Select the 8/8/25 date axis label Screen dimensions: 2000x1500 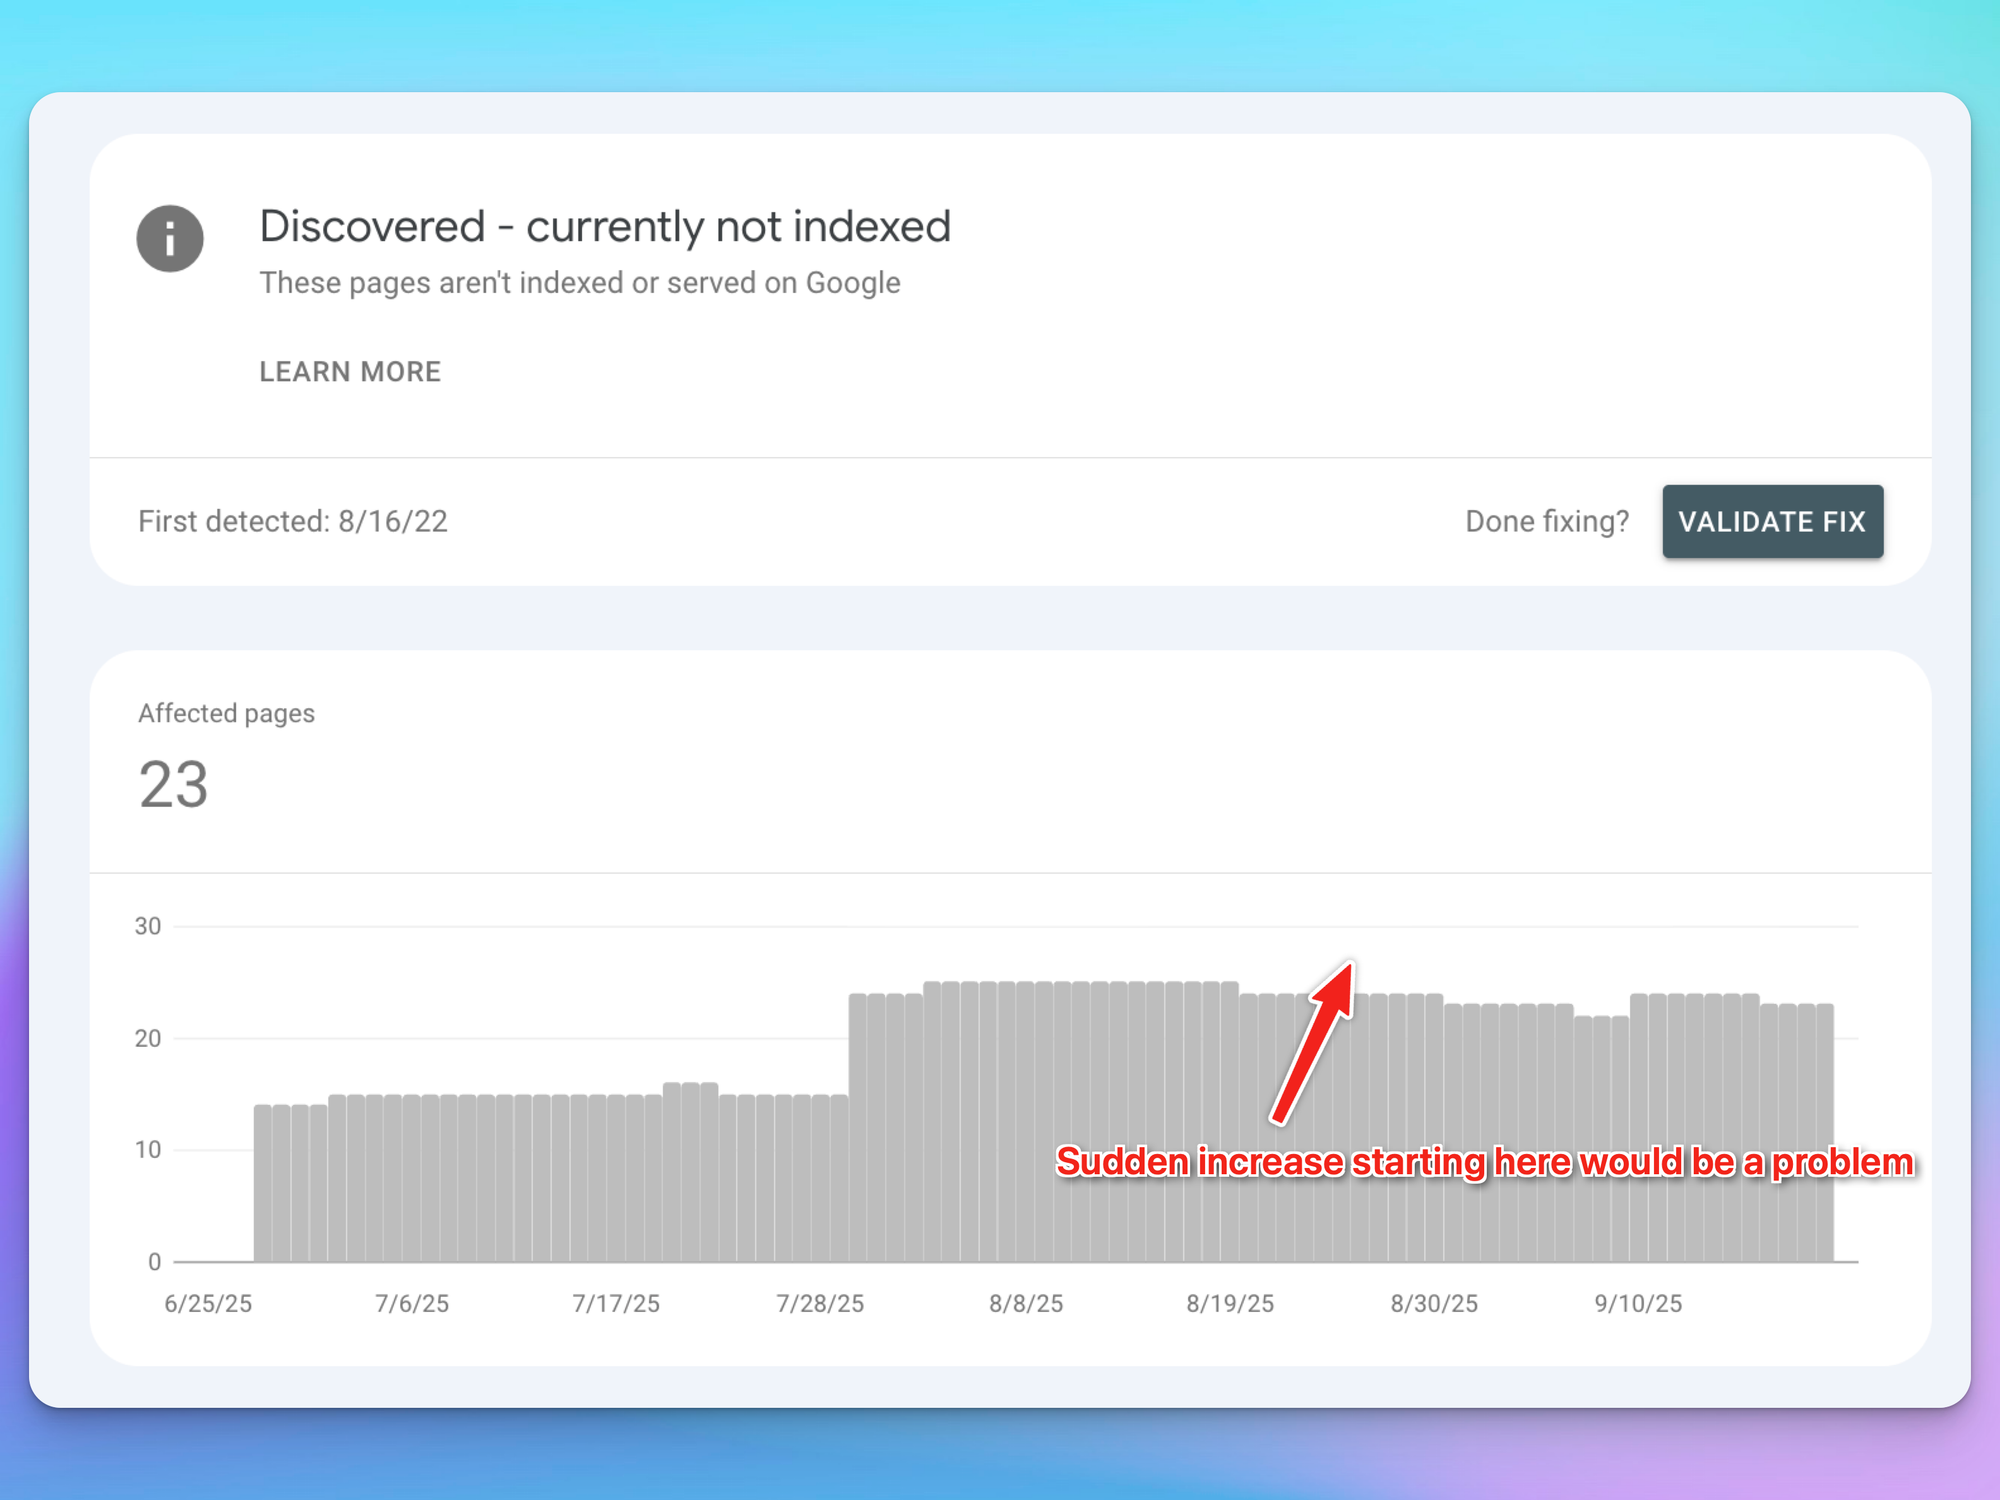coord(1026,1303)
